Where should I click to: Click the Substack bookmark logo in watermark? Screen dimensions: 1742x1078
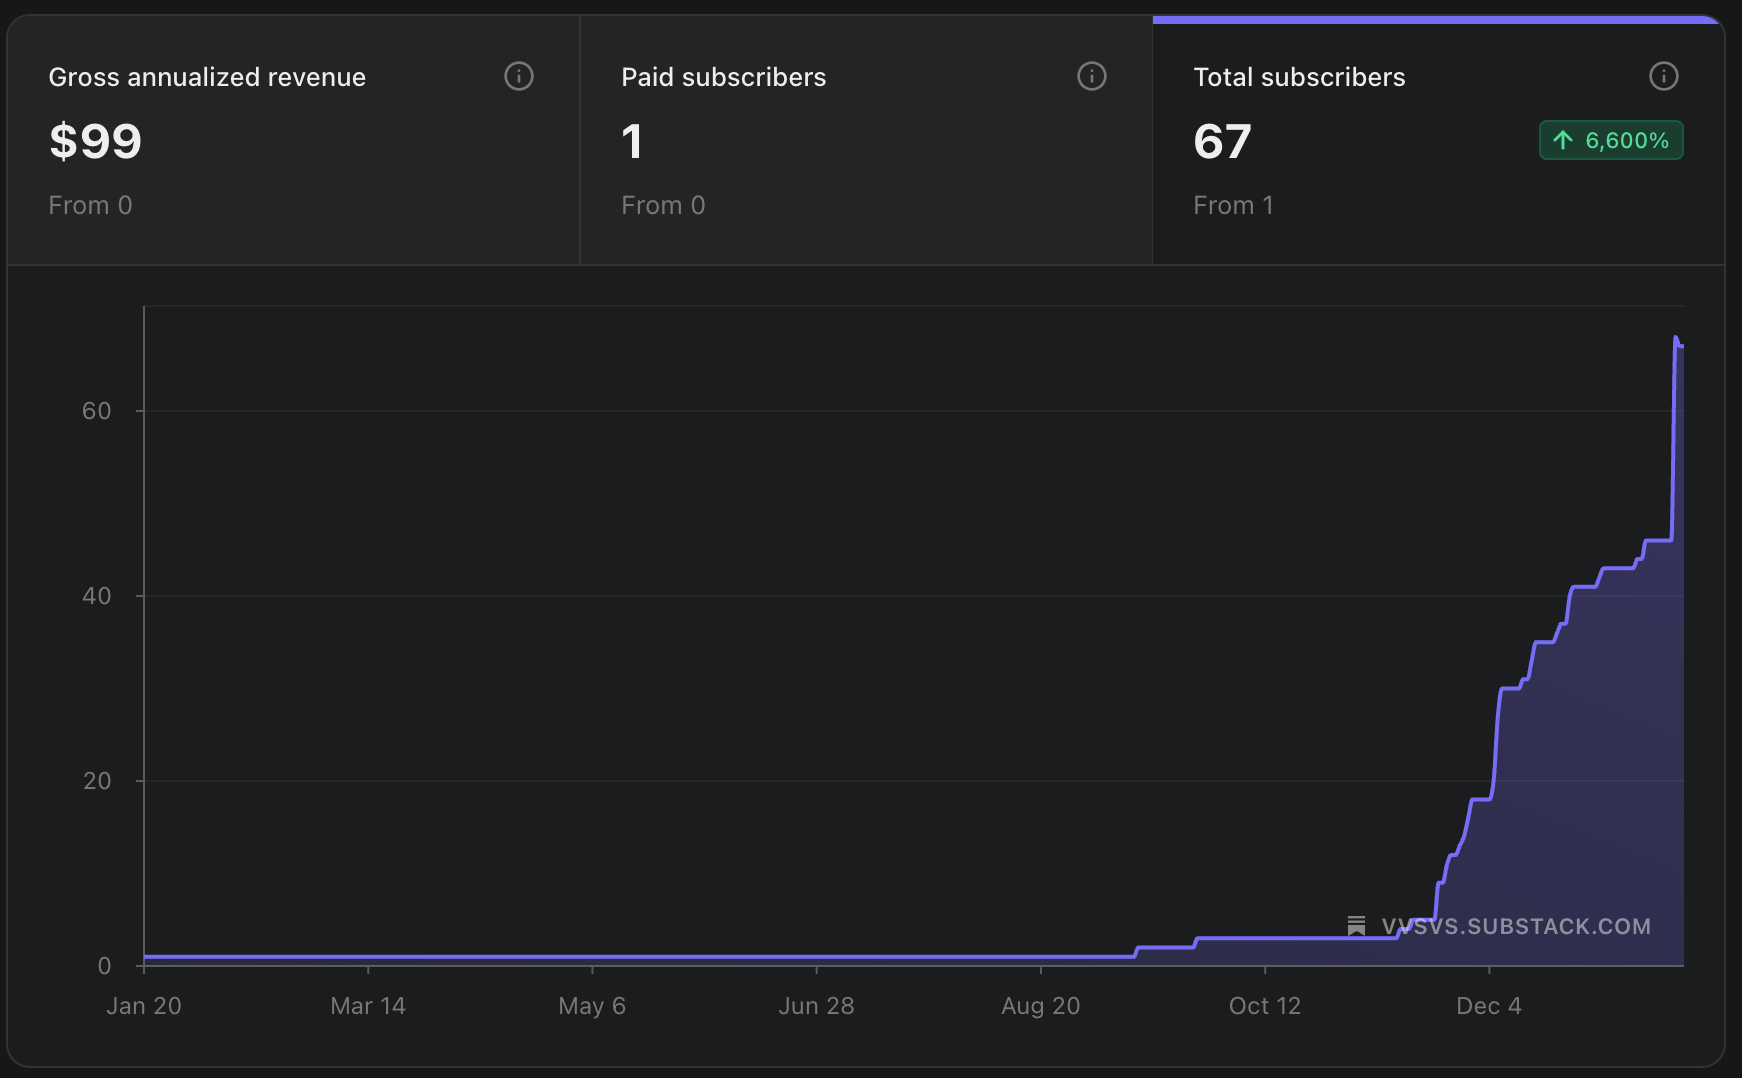1356,926
